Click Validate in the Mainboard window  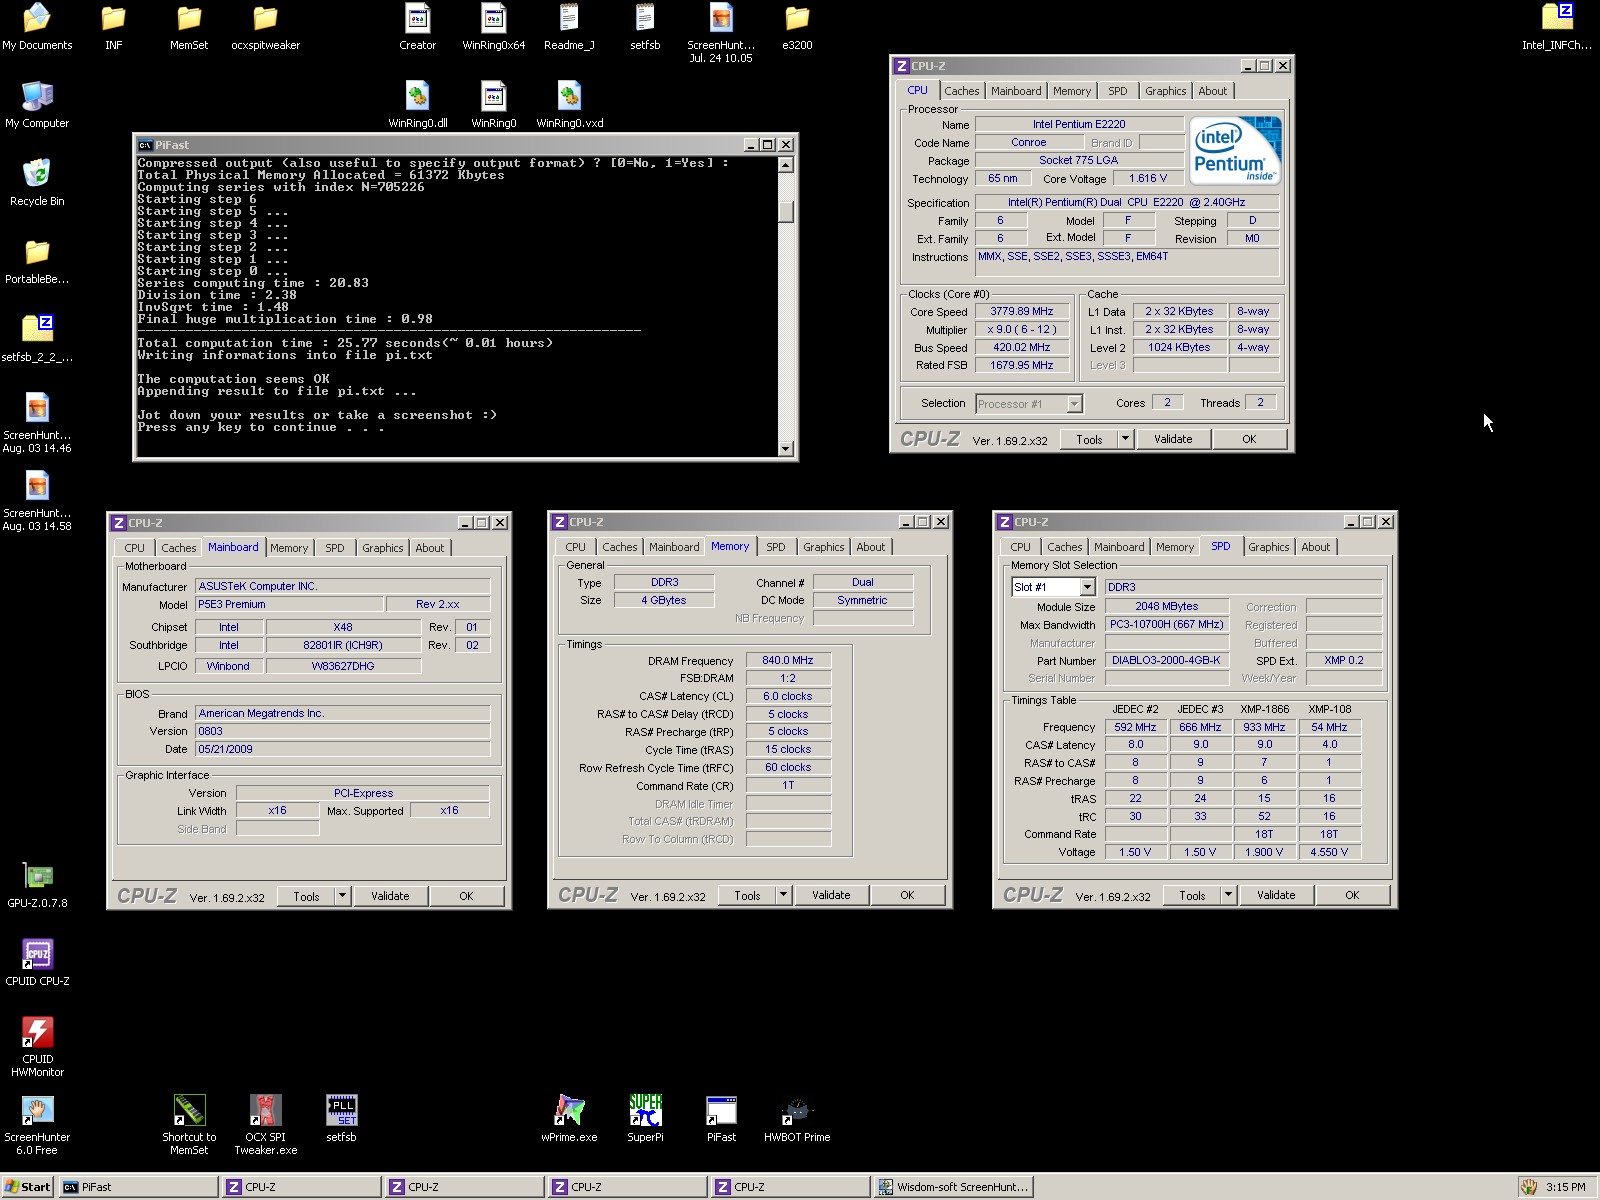pos(390,896)
